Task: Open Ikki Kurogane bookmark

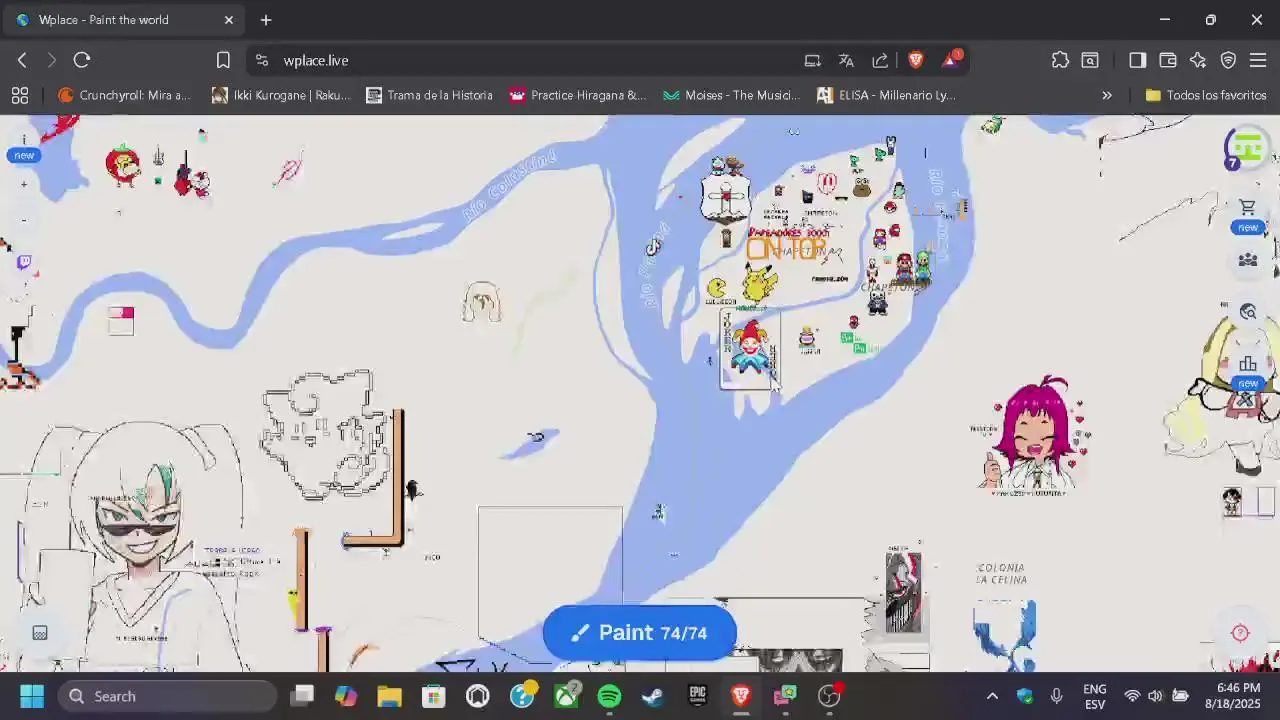Action: [x=281, y=95]
